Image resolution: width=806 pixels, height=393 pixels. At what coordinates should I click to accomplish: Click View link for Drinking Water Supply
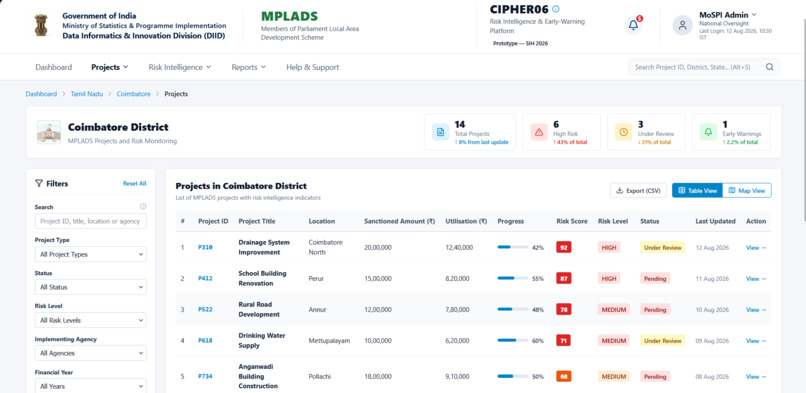756,341
